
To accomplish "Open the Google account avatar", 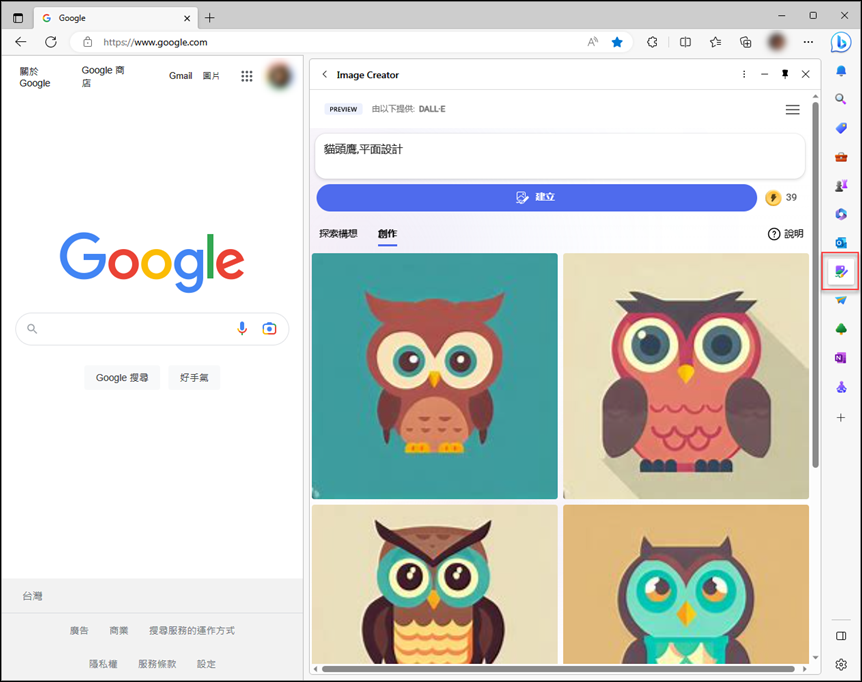I will (x=279, y=76).
